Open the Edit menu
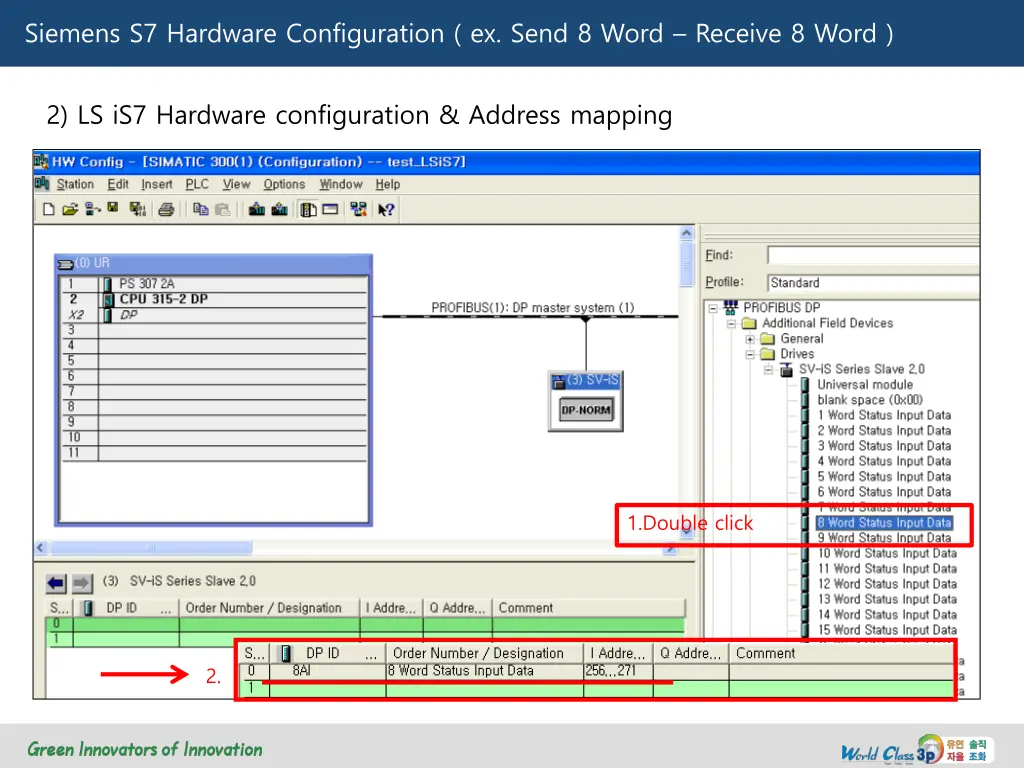 pos(118,184)
